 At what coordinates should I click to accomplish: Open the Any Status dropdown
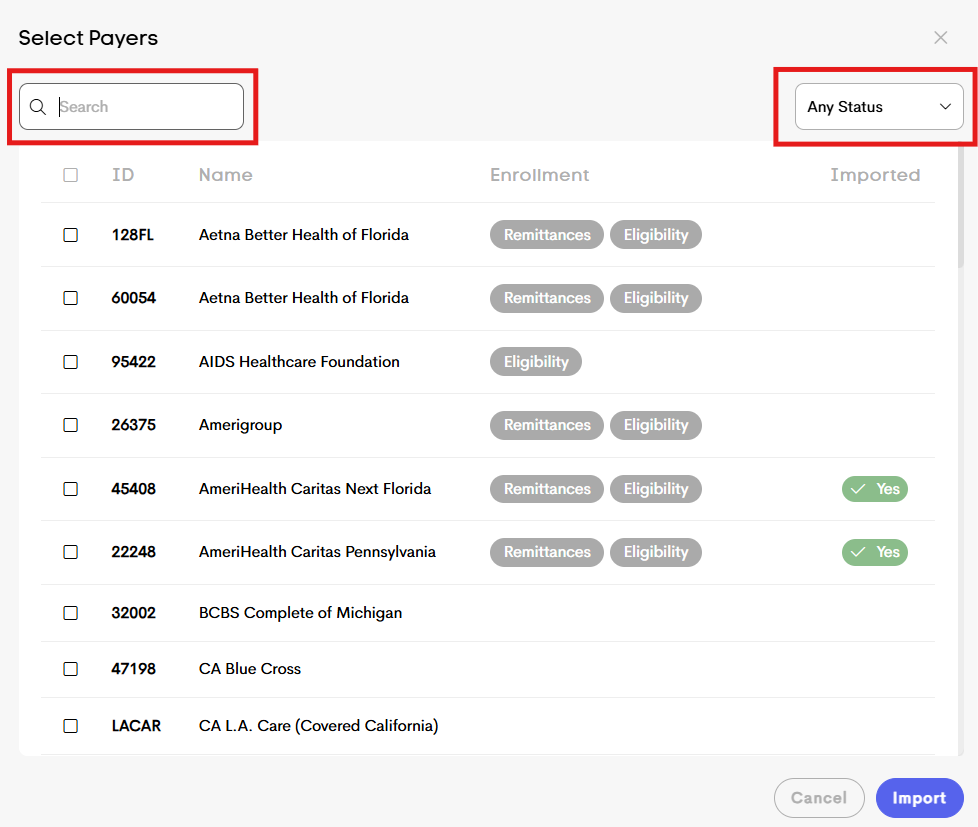[x=879, y=107]
